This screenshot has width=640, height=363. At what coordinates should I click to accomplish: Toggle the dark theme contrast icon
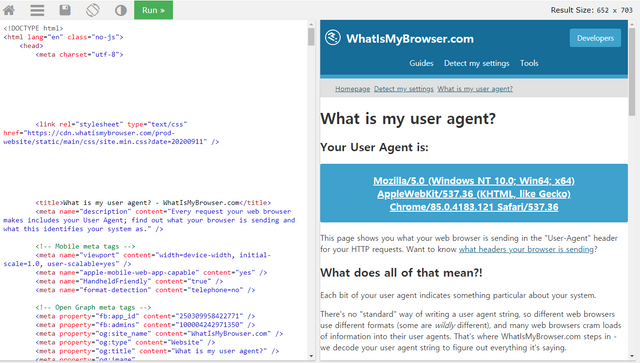(x=120, y=10)
